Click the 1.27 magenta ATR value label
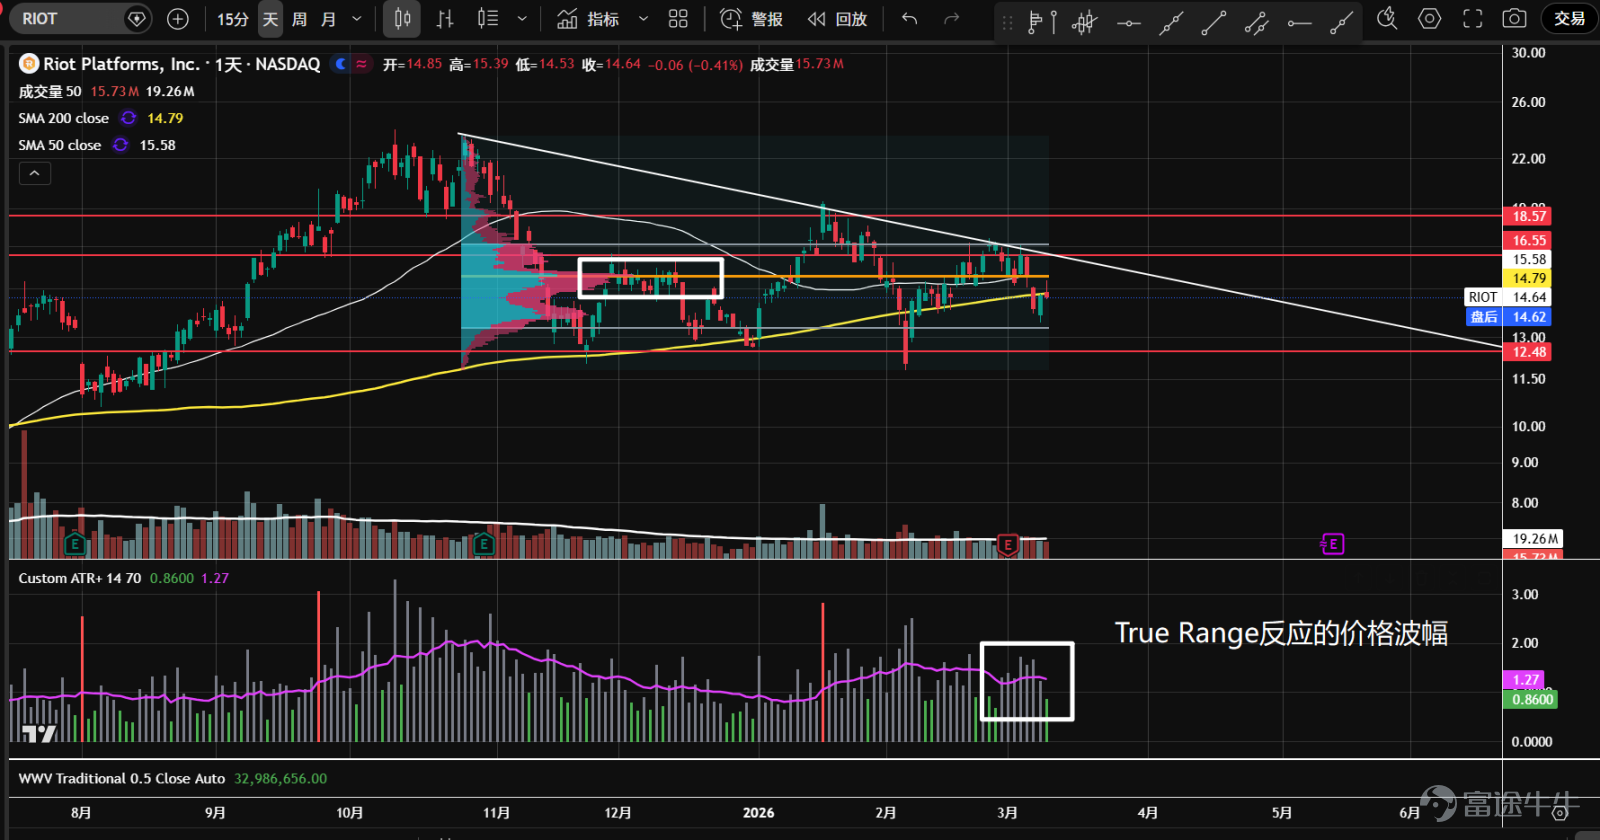This screenshot has height=840, width=1600. [1526, 680]
